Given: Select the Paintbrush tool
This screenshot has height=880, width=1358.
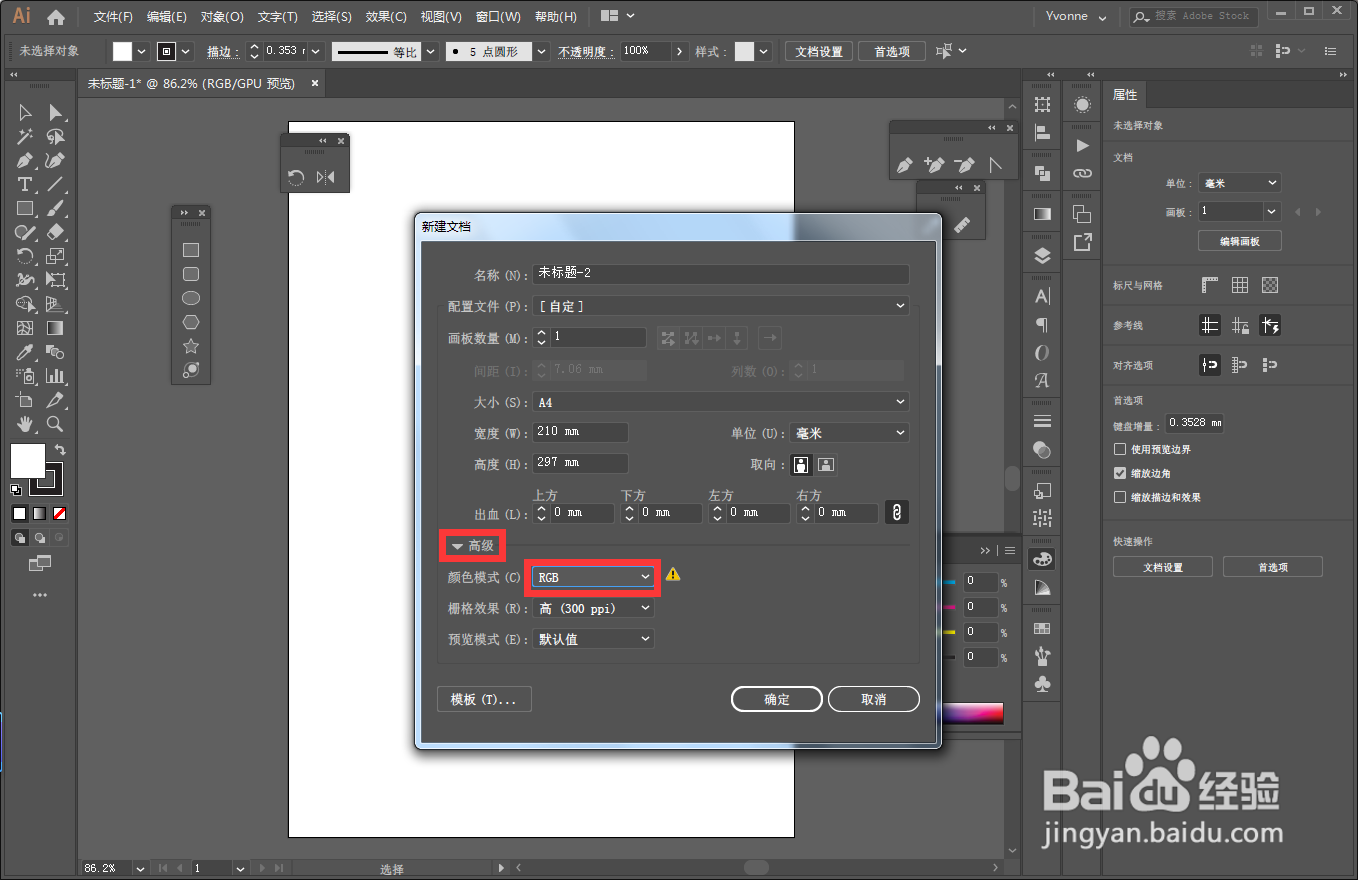Looking at the screenshot, I should (x=56, y=208).
